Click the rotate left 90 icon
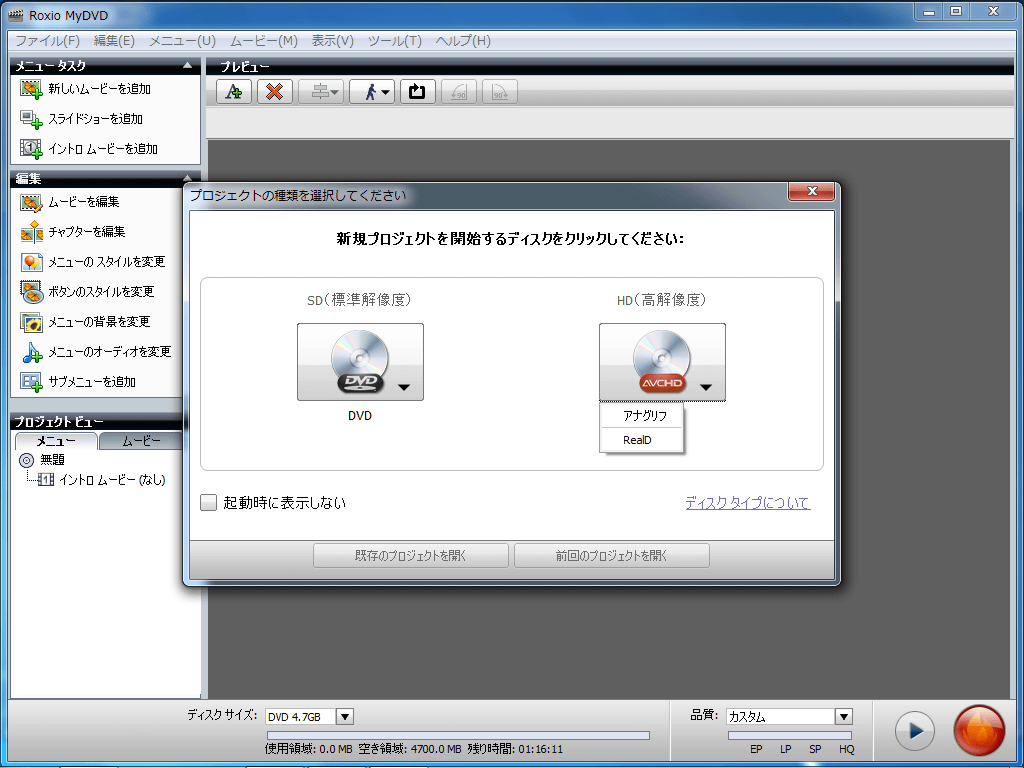1024x768 pixels. [458, 92]
